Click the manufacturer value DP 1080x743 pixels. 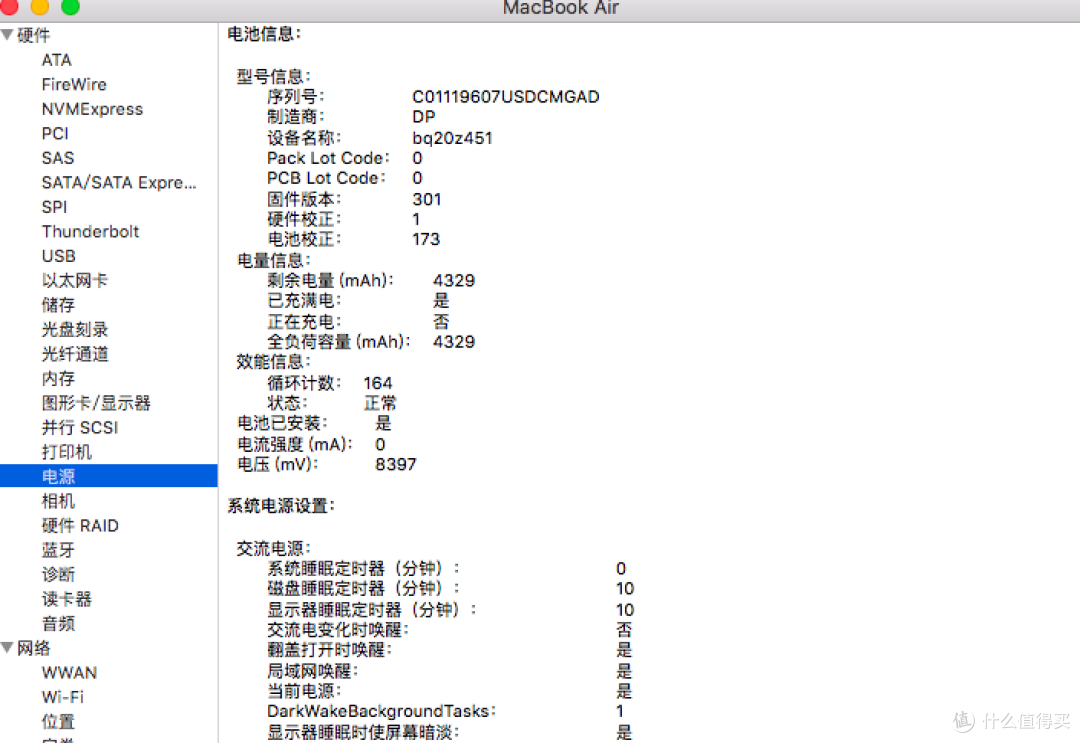[x=424, y=117]
